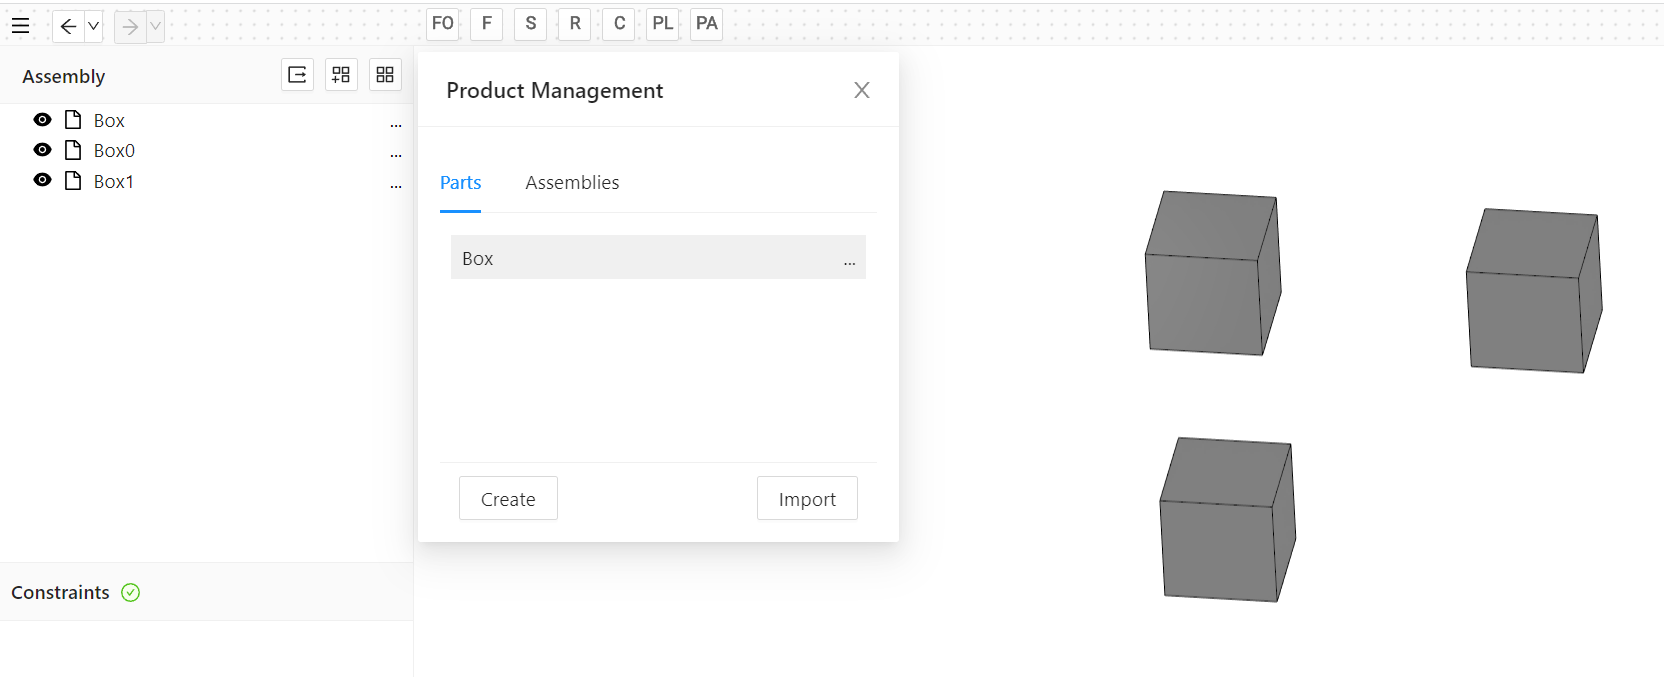Click the four-squares grid icon in Assembly header

[x=385, y=75]
